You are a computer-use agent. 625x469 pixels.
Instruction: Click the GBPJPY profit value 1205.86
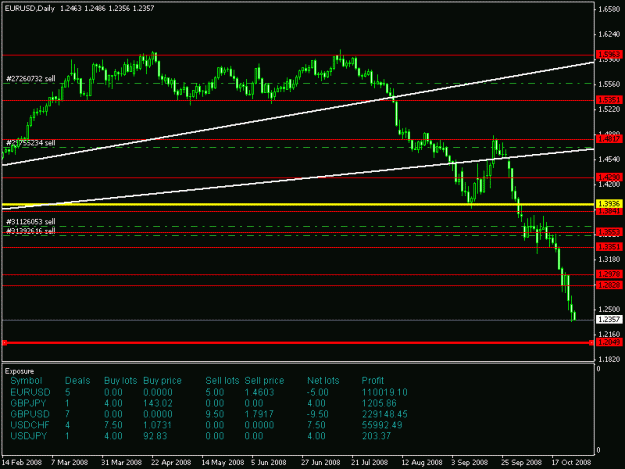379,403
